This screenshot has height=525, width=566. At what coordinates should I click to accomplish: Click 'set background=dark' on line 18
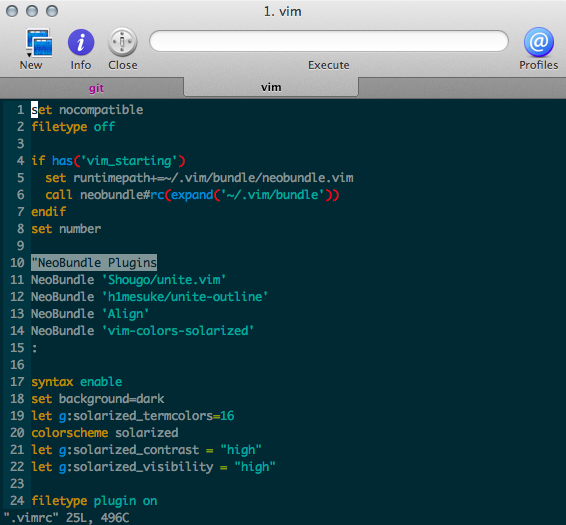coord(97,399)
